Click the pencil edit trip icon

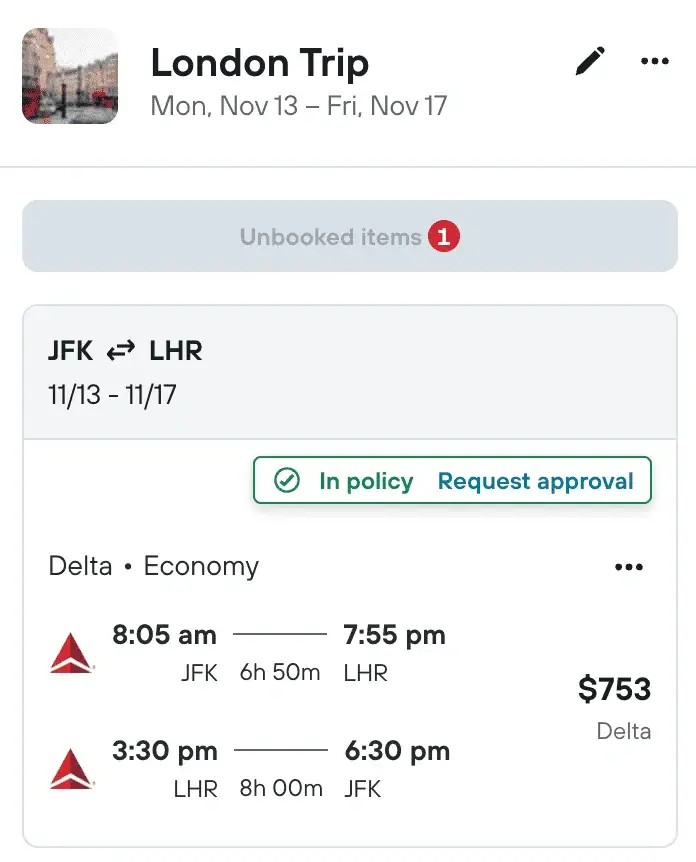click(x=590, y=61)
